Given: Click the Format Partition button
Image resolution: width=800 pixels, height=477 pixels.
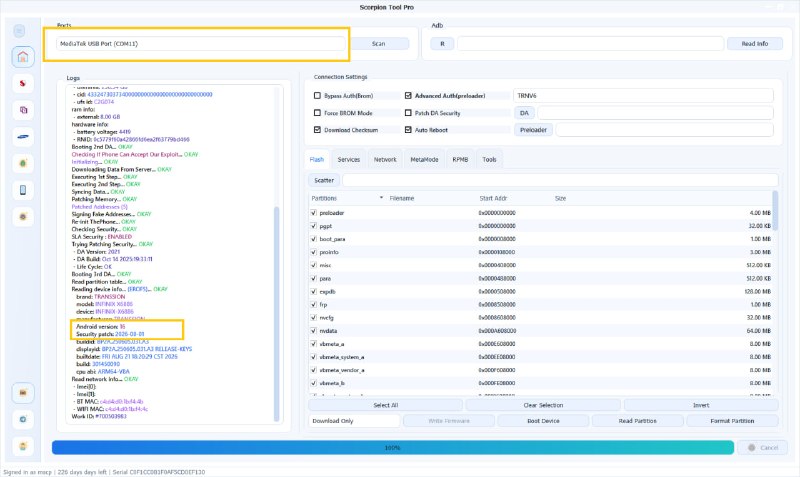Looking at the screenshot, I should pos(732,421).
